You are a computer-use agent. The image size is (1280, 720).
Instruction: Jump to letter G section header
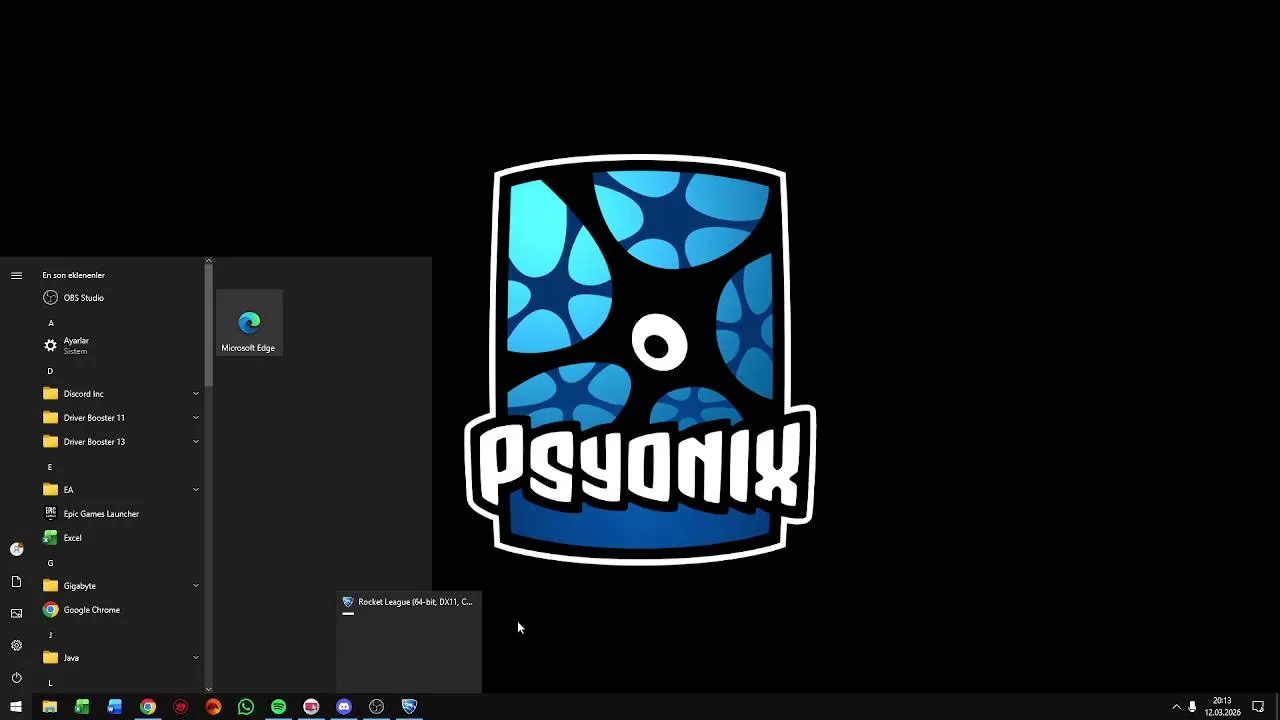50,563
